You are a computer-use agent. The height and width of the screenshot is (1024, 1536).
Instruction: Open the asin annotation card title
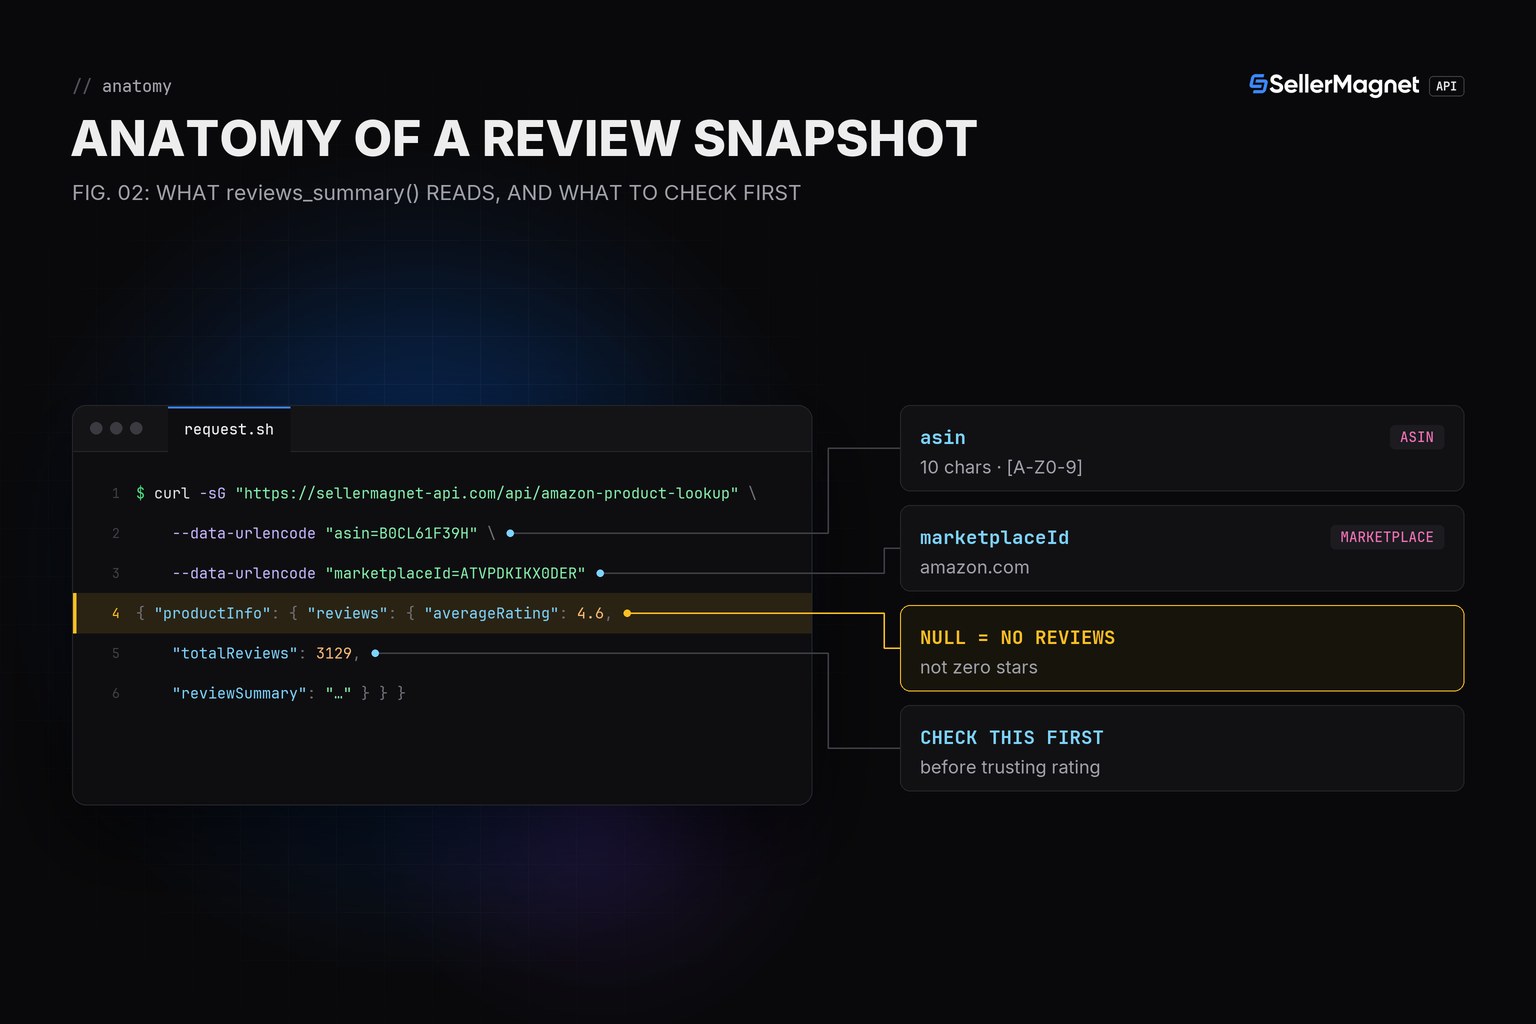[943, 437]
